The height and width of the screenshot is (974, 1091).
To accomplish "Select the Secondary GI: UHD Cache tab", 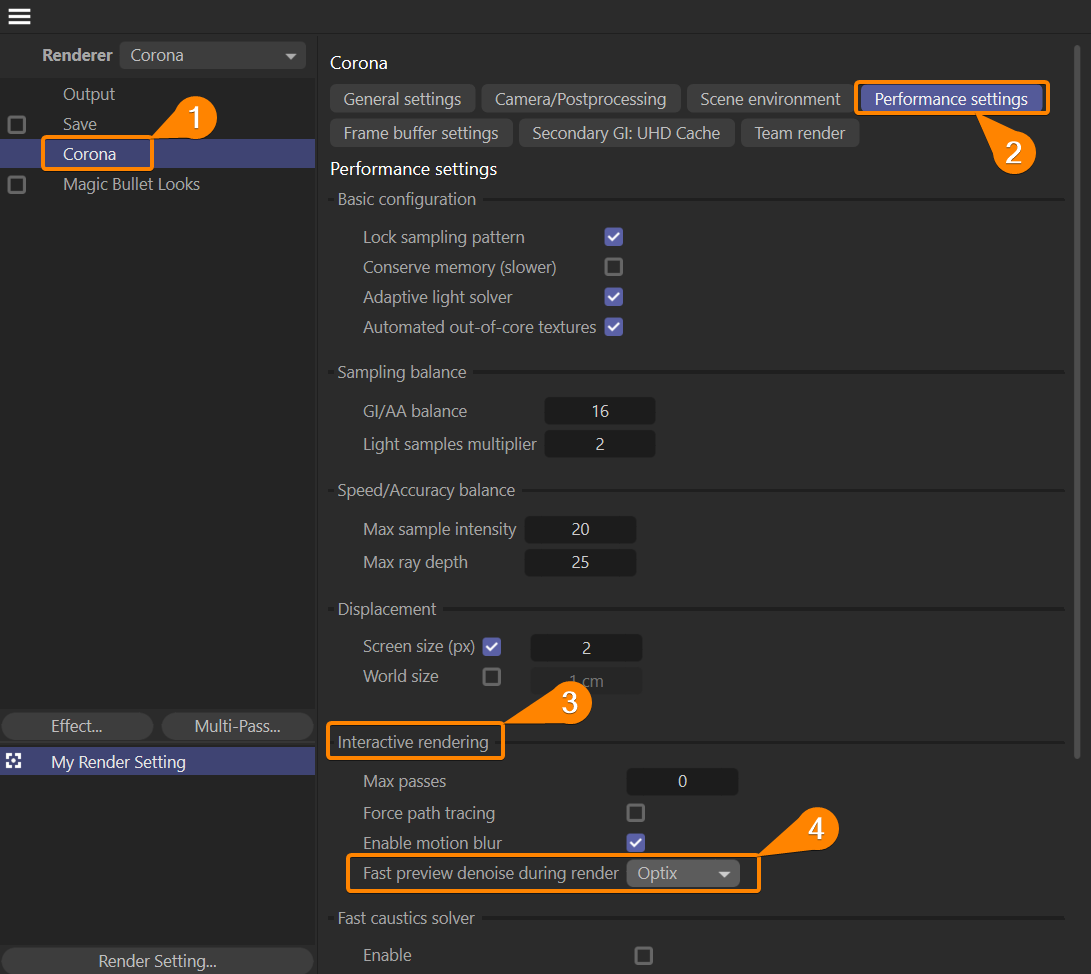I will tap(626, 133).
